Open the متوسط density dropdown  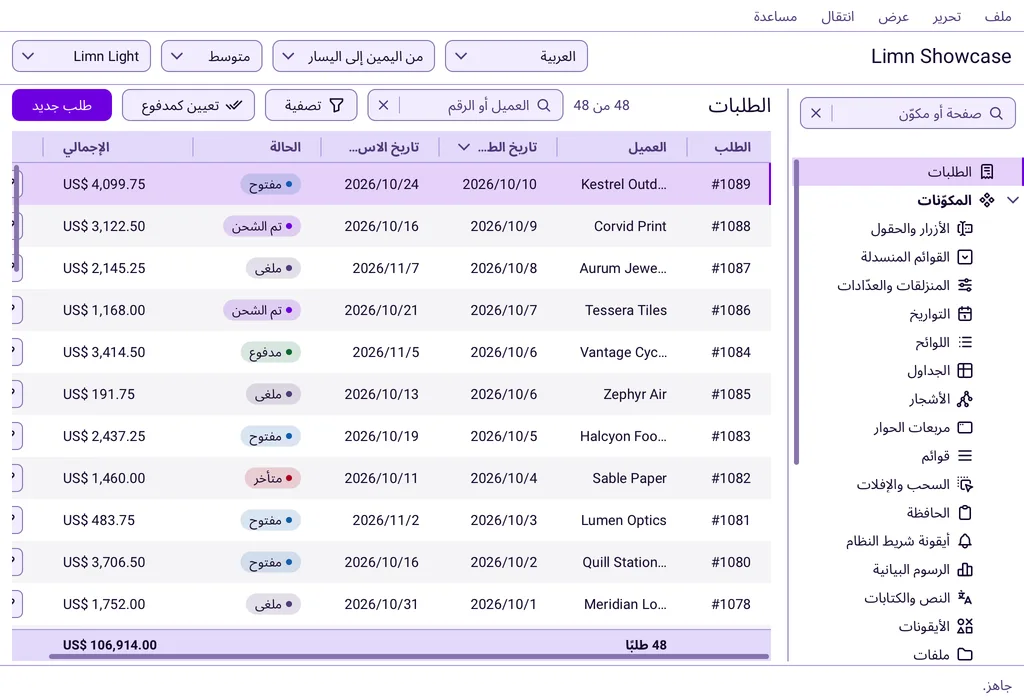pos(212,56)
